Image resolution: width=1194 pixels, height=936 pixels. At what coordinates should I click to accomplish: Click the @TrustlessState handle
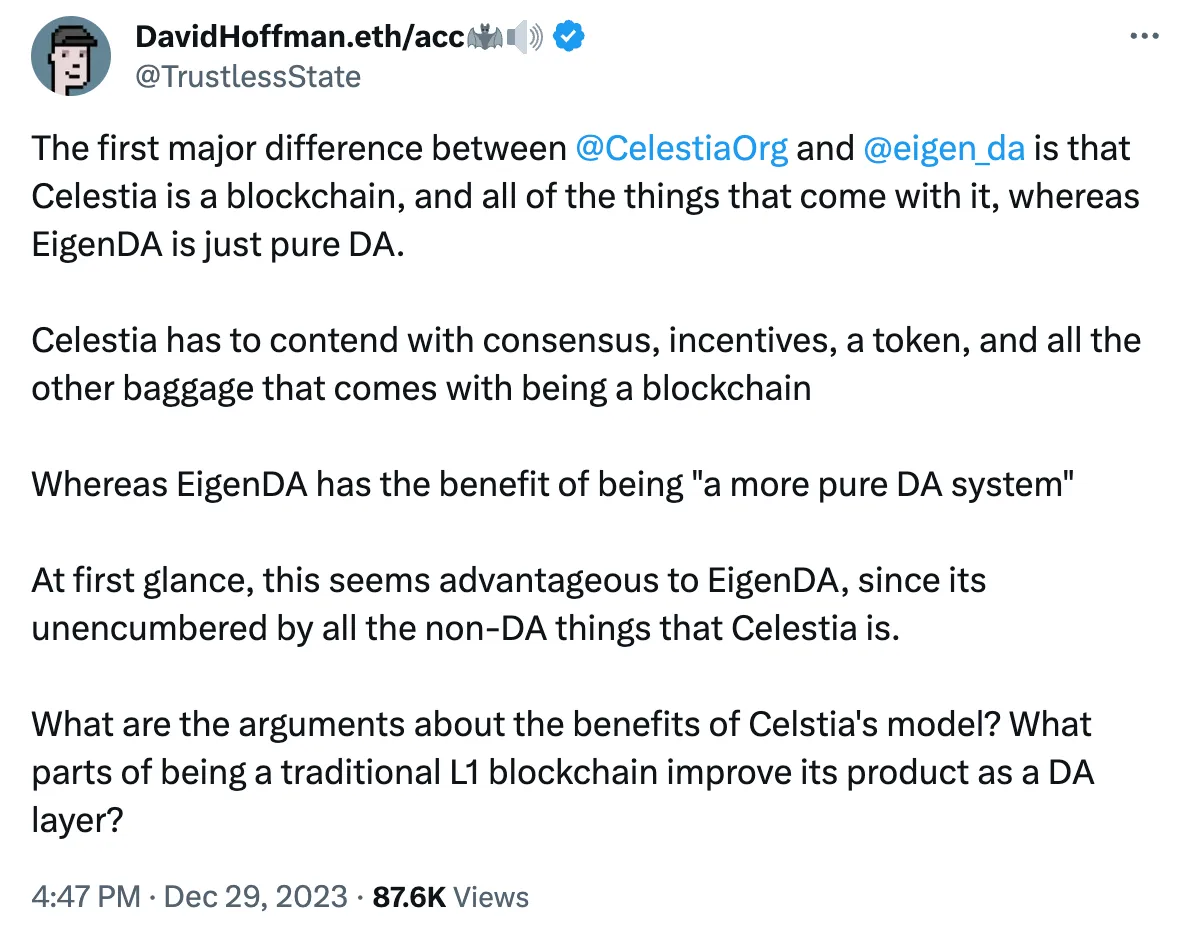(248, 77)
